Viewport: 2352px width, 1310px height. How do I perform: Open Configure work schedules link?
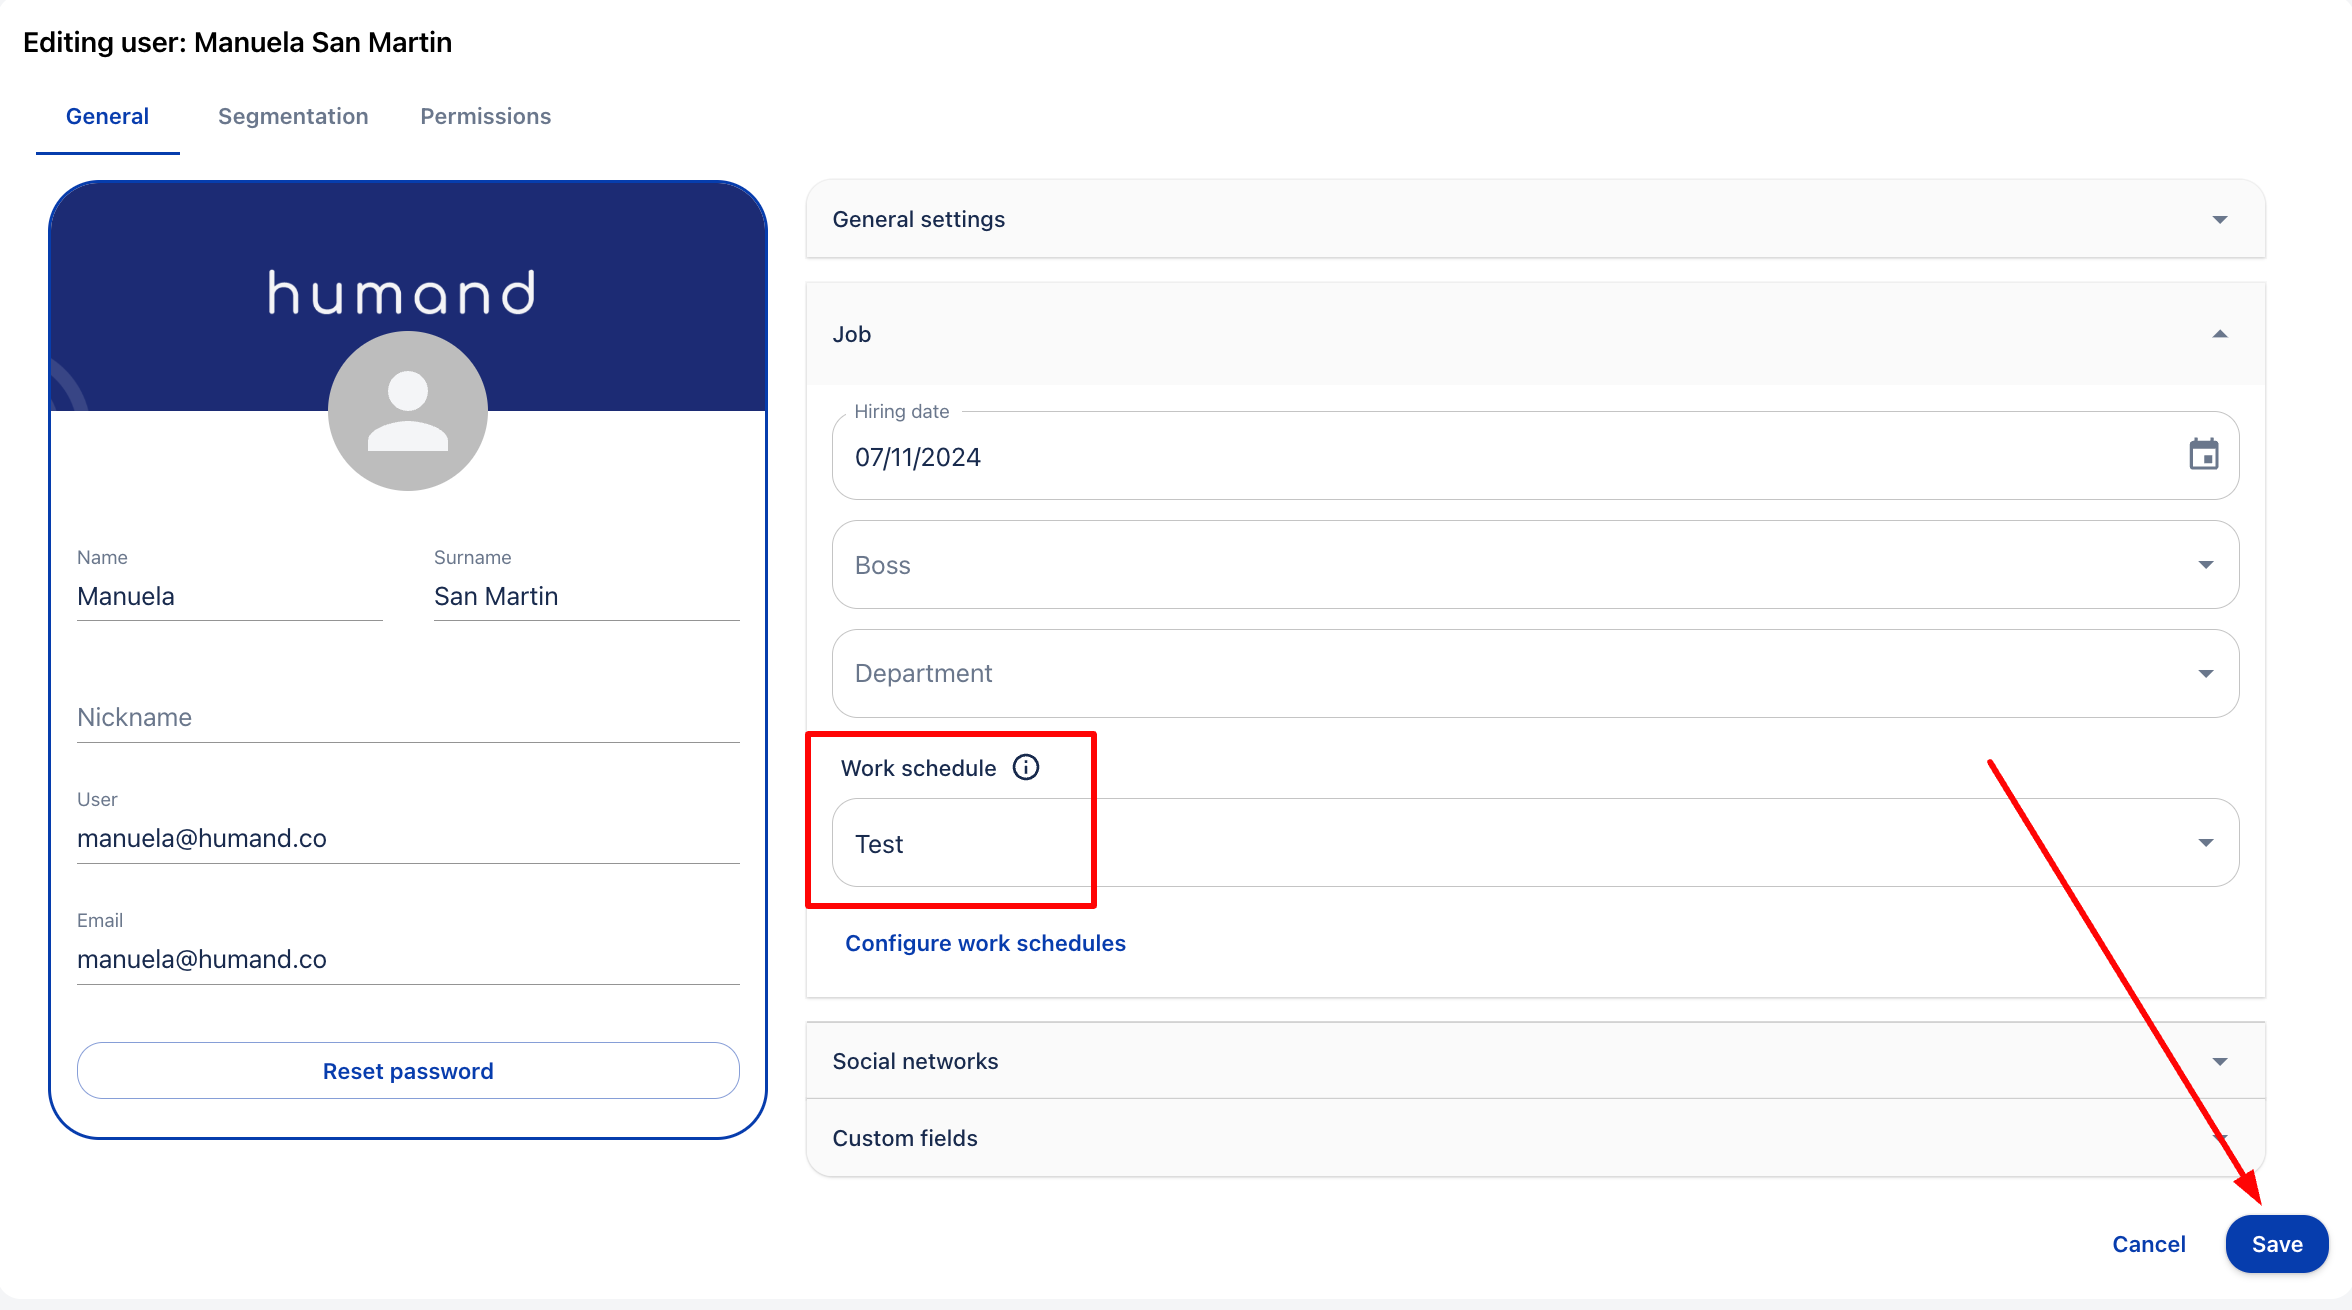coord(985,943)
